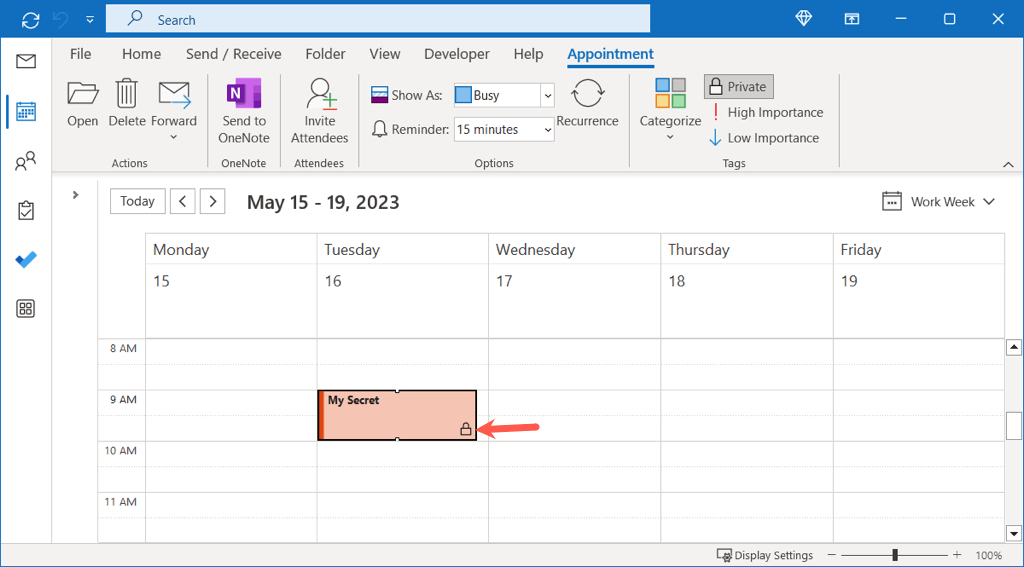
Task: Open the Mail view in sidebar
Action: pos(25,62)
